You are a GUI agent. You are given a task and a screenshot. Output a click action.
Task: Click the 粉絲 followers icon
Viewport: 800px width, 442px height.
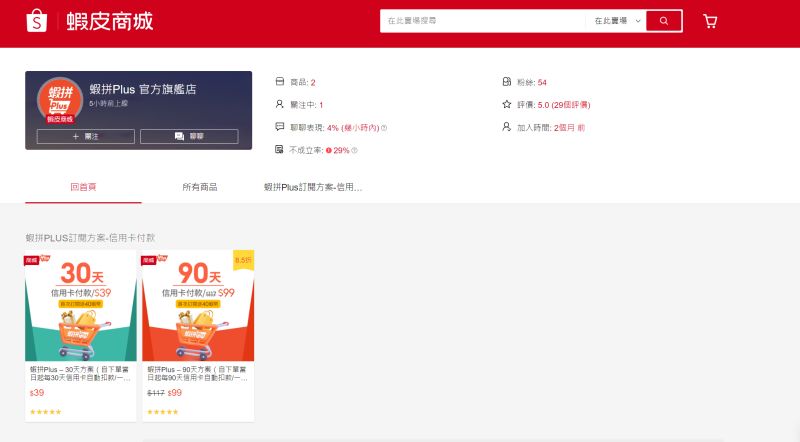507,82
